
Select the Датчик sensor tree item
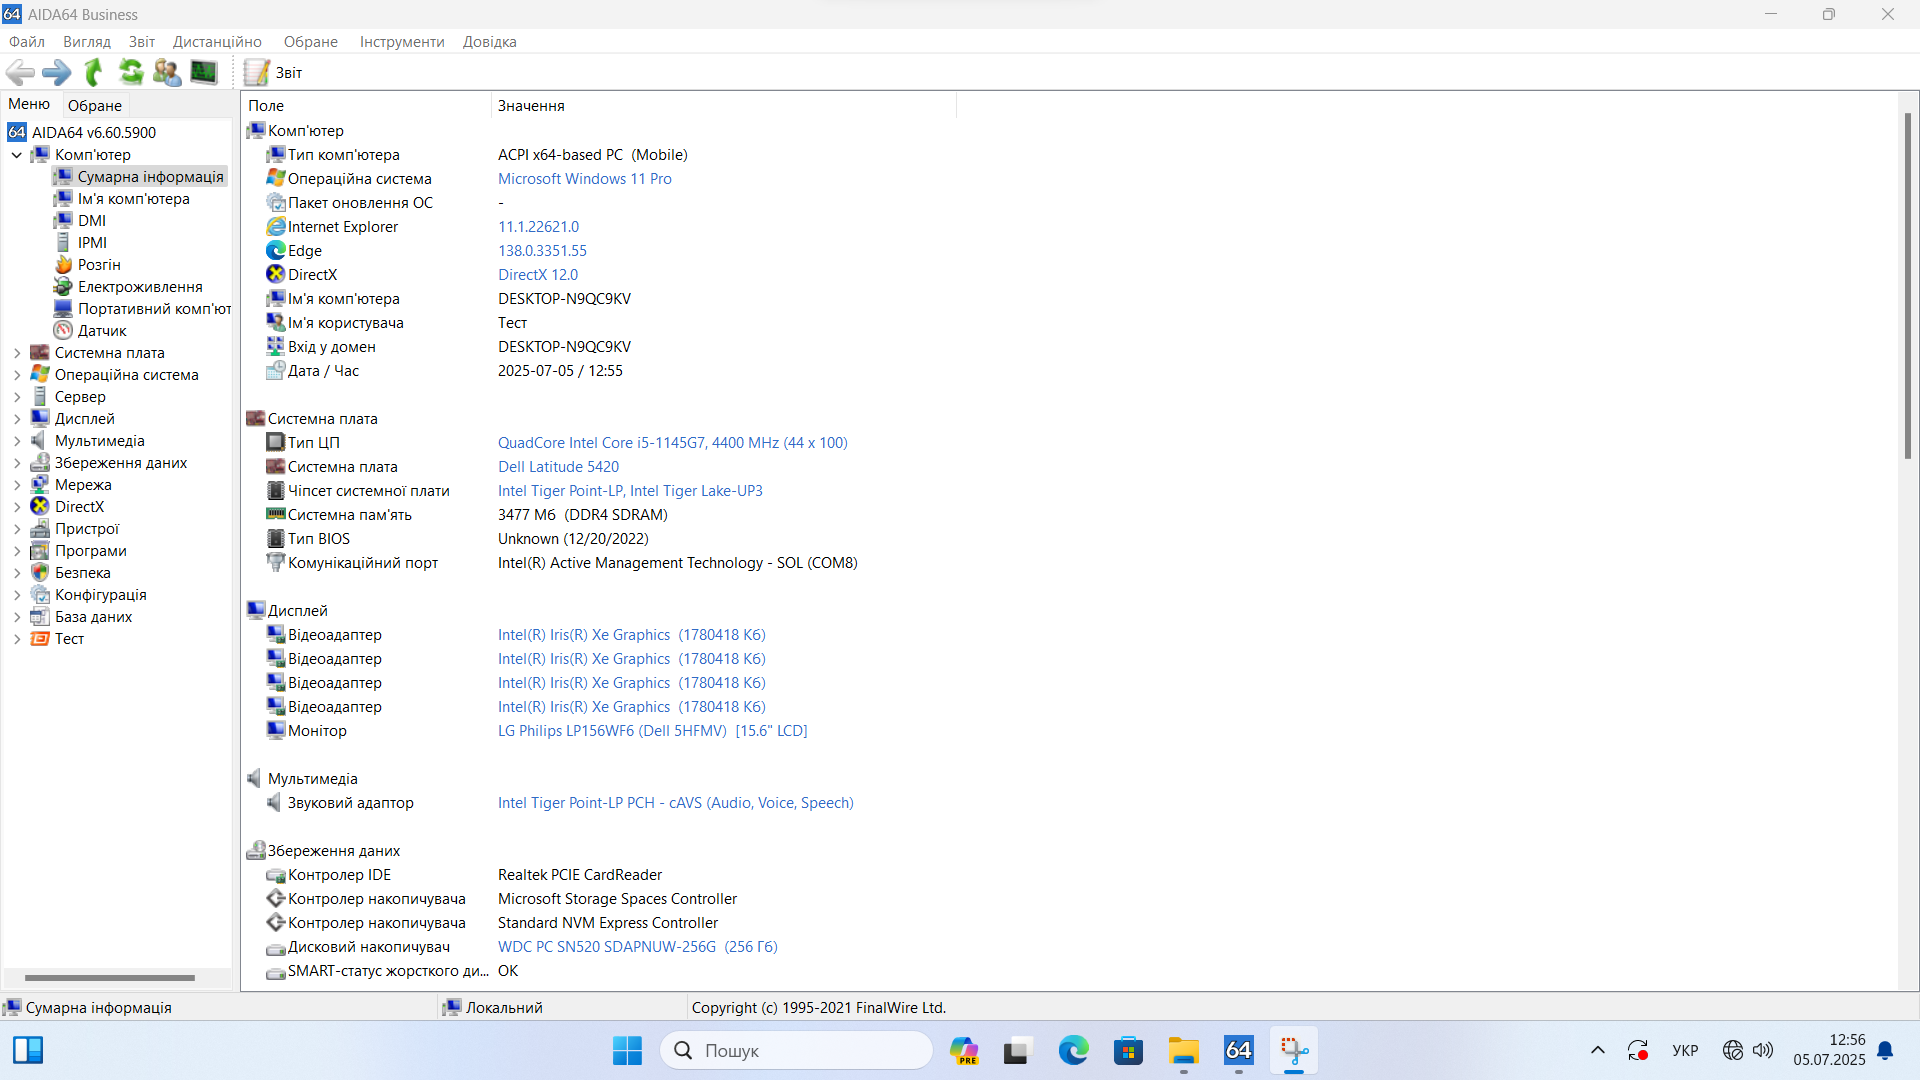[102, 331]
